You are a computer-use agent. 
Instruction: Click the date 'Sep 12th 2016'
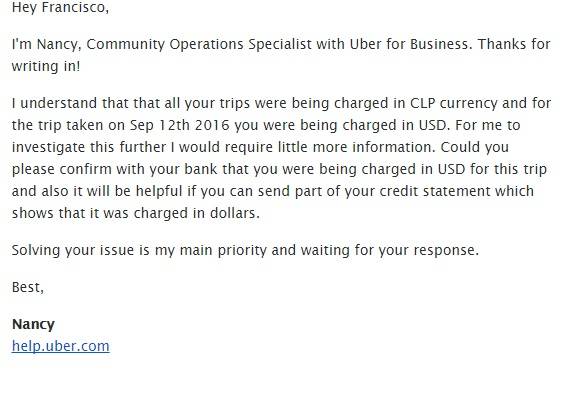pyautogui.click(x=180, y=125)
